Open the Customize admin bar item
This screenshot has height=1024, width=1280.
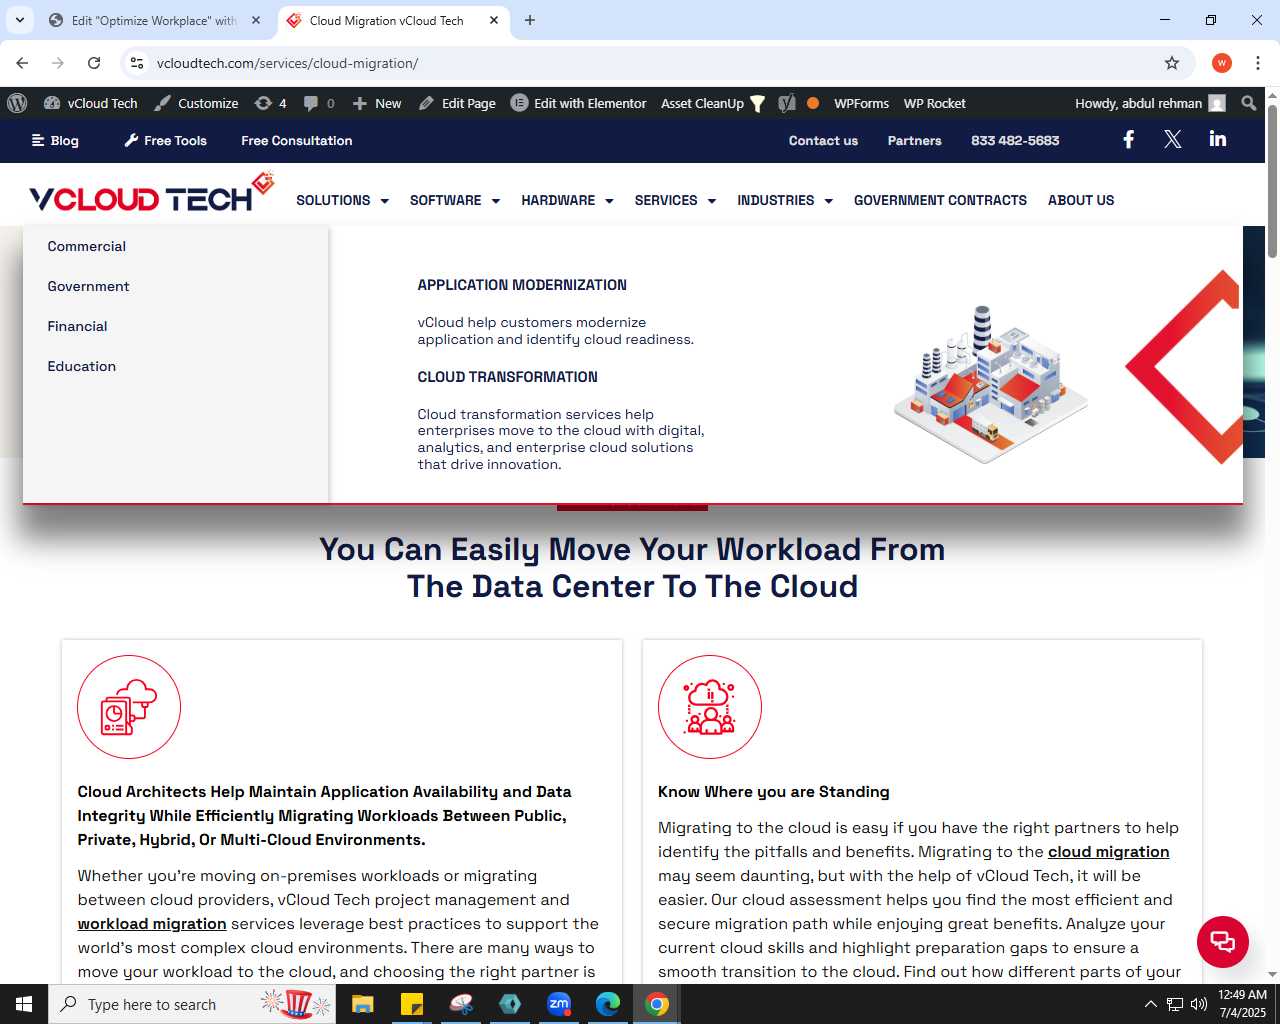point(197,103)
